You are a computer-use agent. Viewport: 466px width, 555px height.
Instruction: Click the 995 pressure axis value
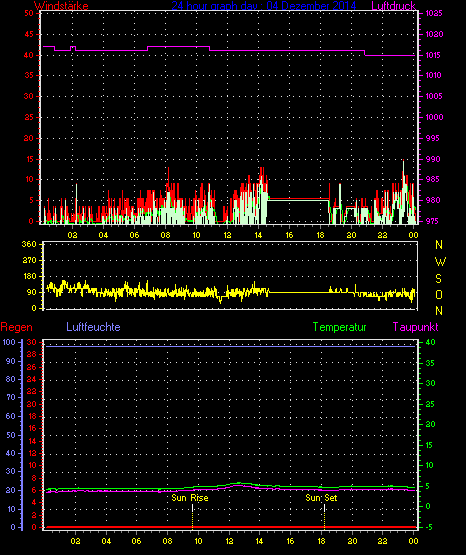433,138
